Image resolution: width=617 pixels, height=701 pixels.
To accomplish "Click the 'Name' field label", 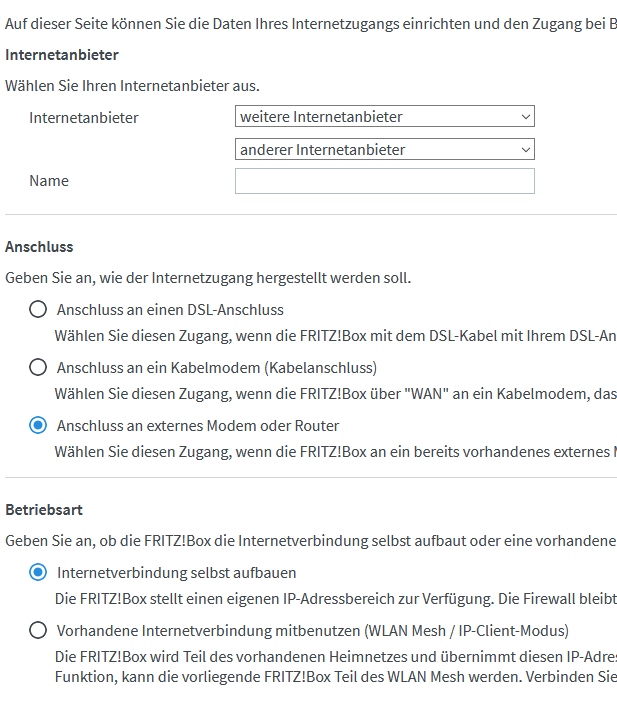I will 49,181.
